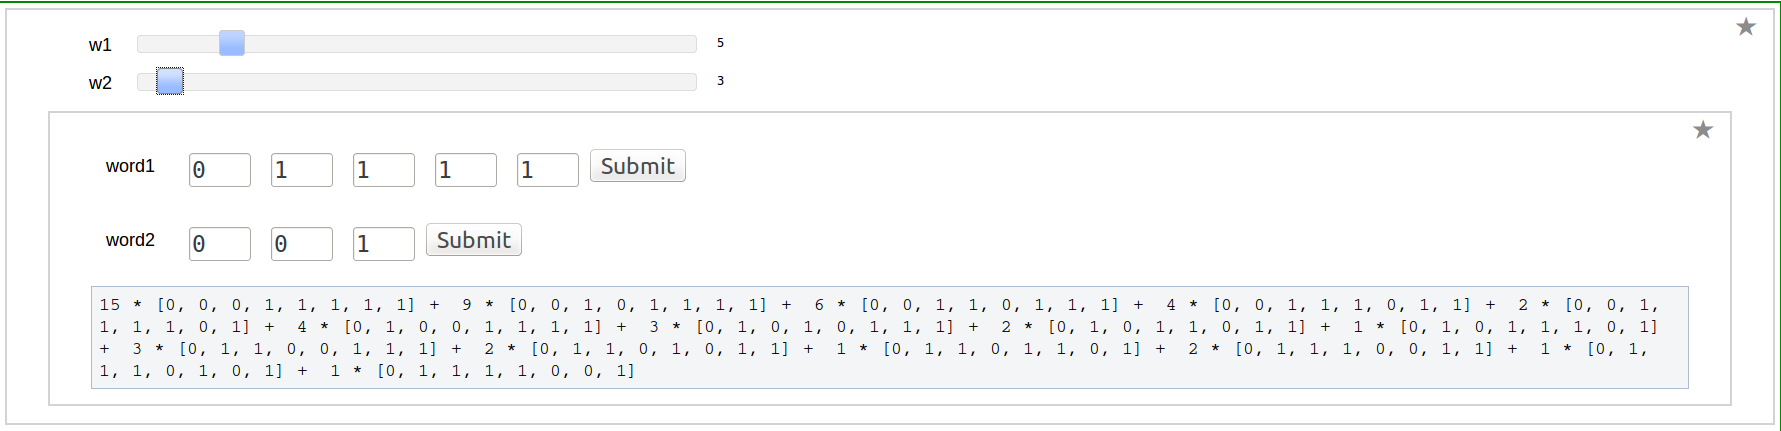This screenshot has width=1781, height=431.
Task: Select the third word2 input box
Action: 384,244
